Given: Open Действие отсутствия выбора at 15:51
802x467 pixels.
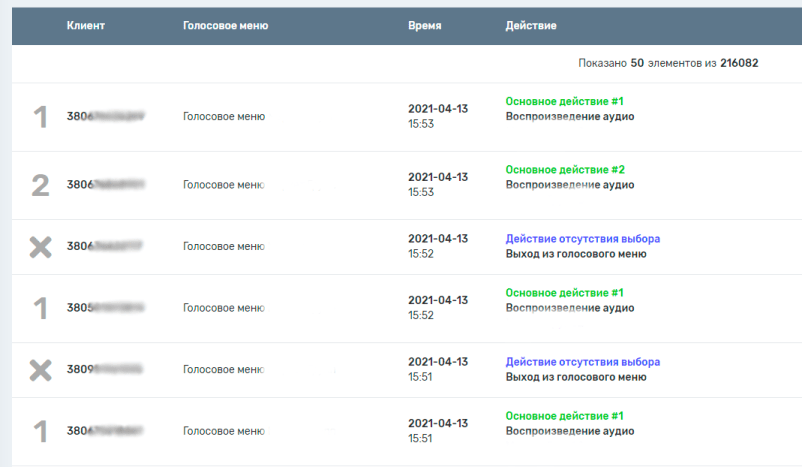Looking at the screenshot, I should click(x=582, y=362).
